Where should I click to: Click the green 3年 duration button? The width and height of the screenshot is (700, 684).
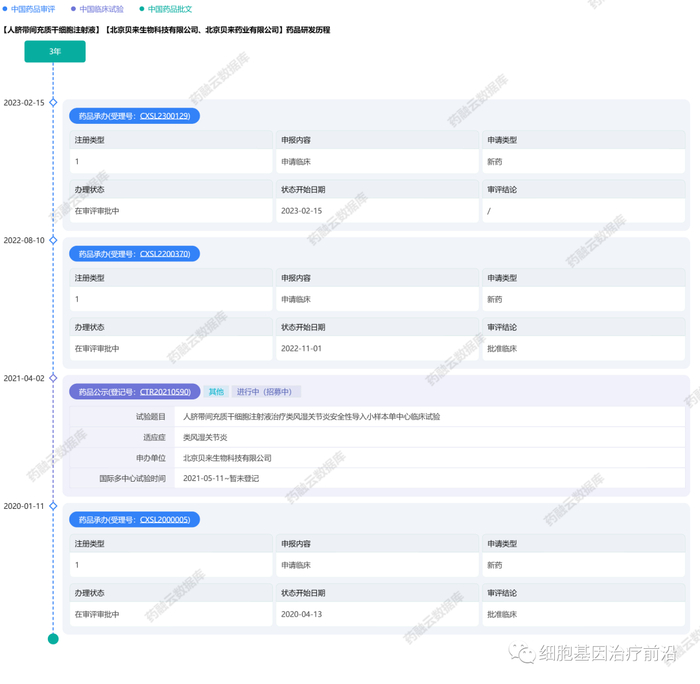click(55, 51)
